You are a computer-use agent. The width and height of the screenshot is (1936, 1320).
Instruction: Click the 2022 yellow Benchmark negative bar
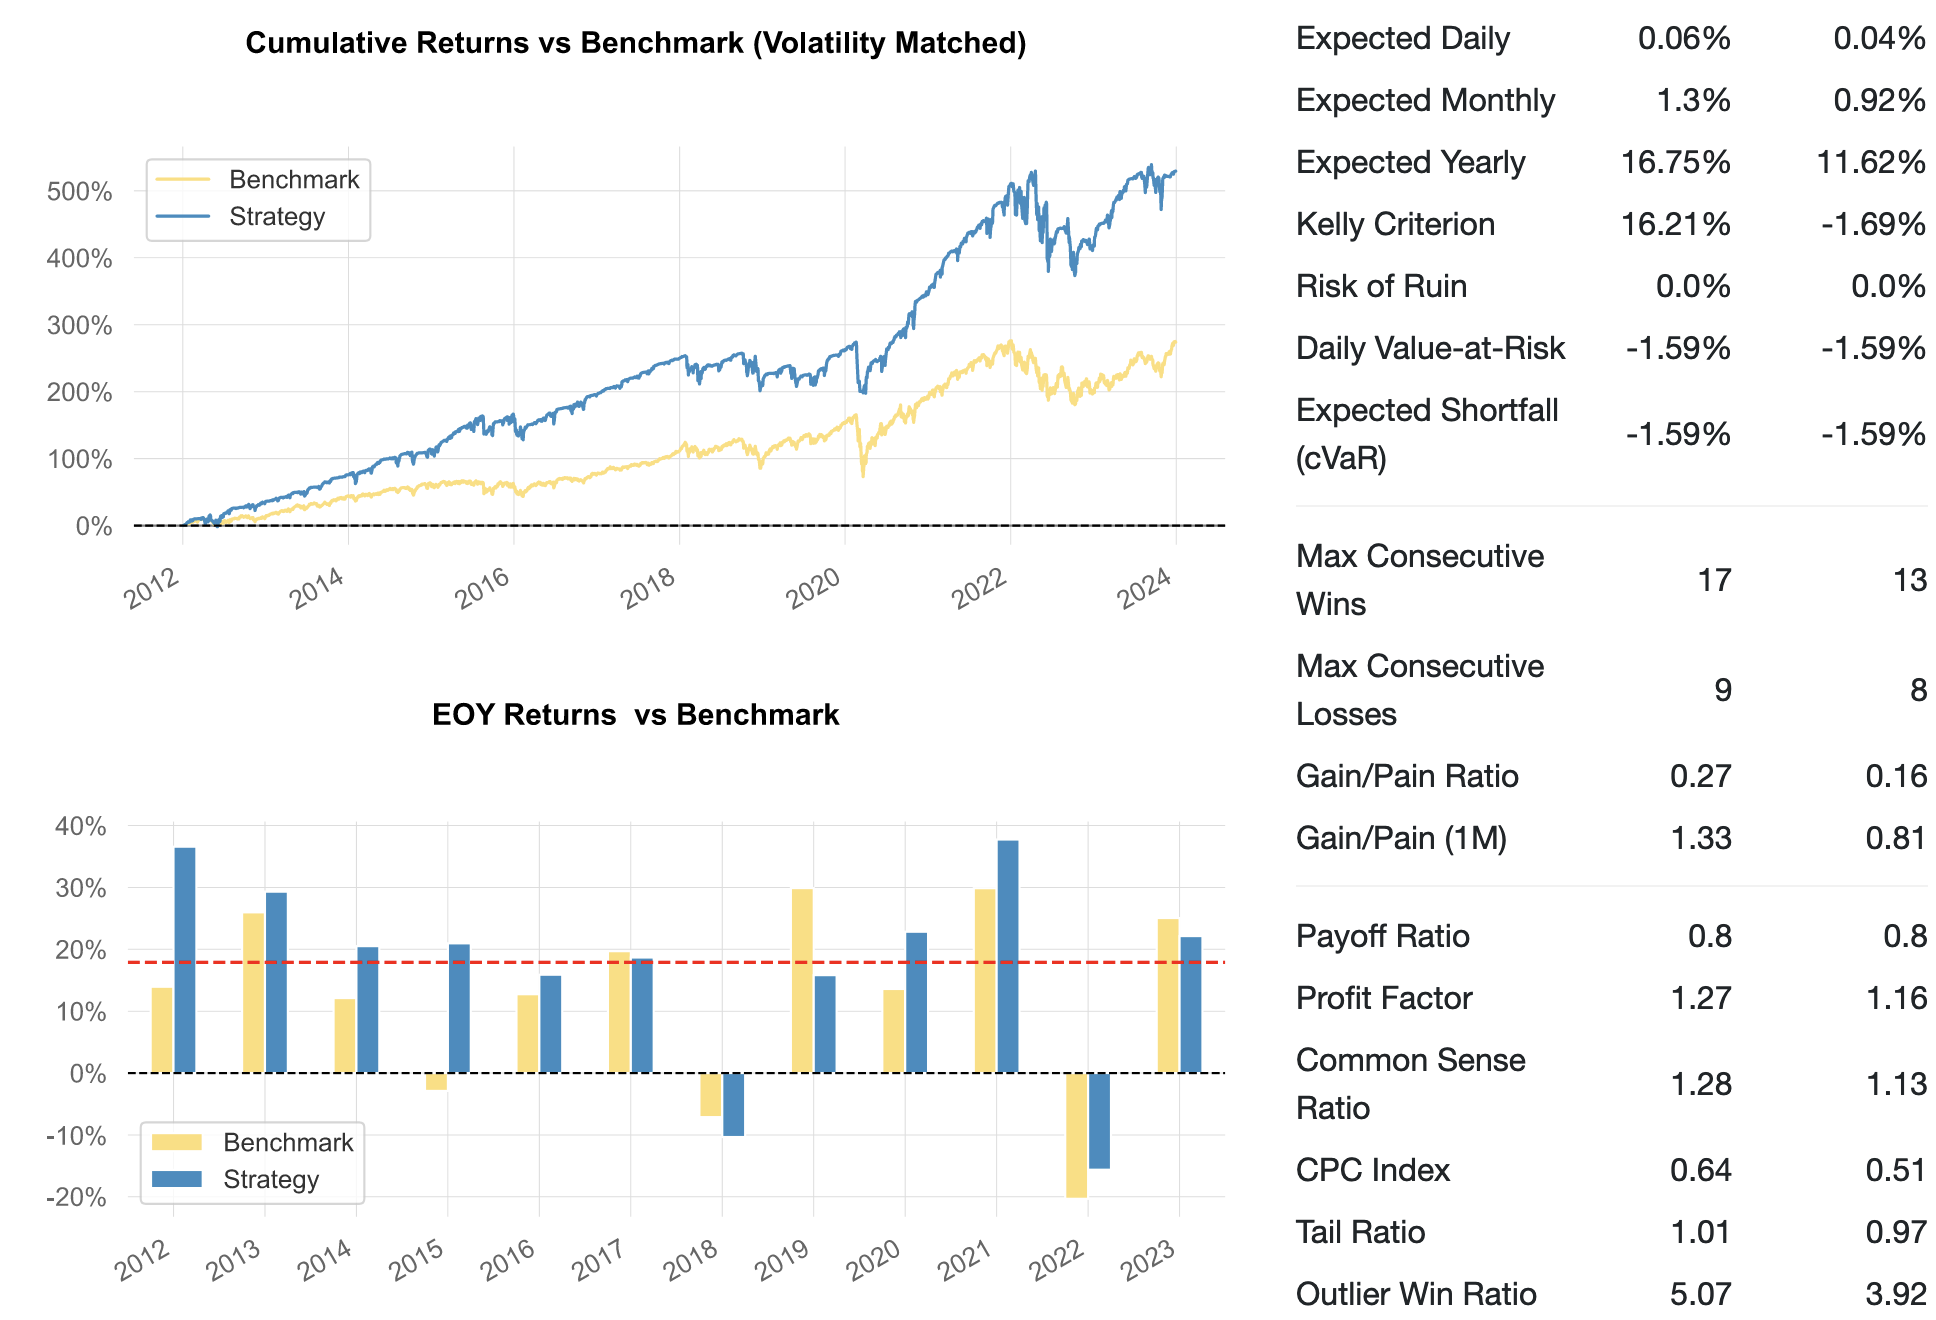coord(1076,1134)
